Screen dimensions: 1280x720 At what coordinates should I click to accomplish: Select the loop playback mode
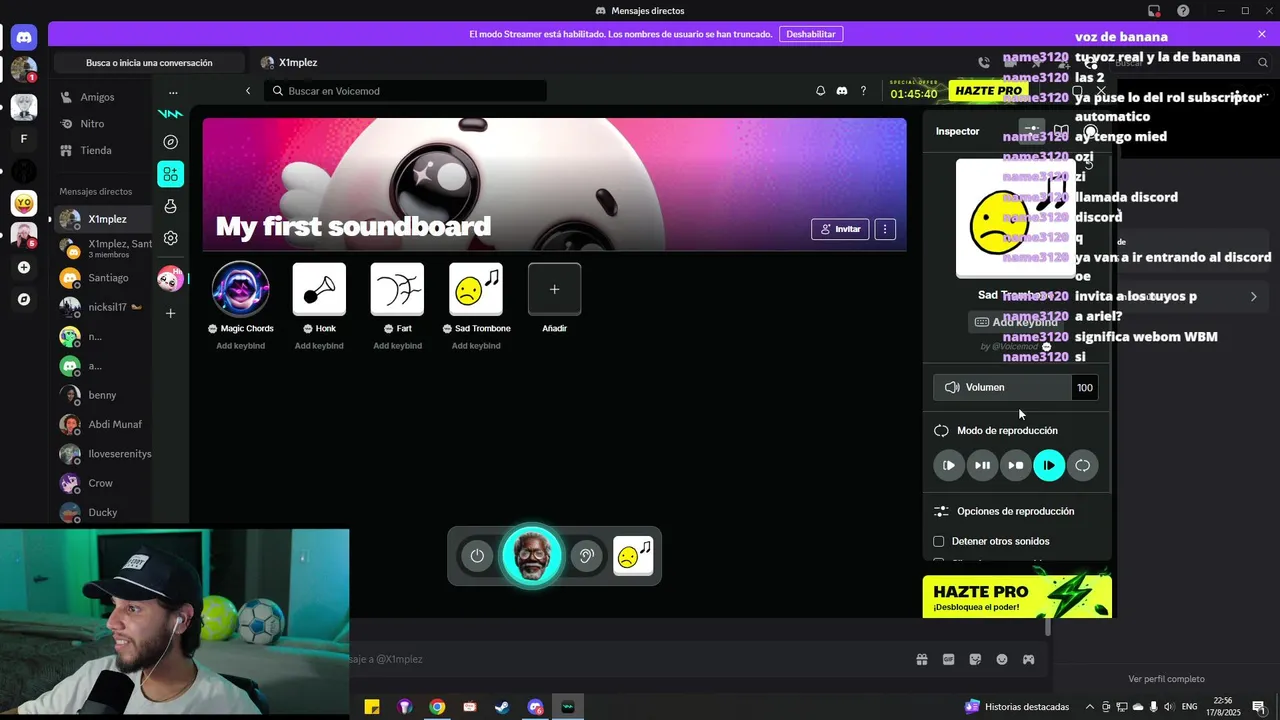pyautogui.click(x=1082, y=465)
